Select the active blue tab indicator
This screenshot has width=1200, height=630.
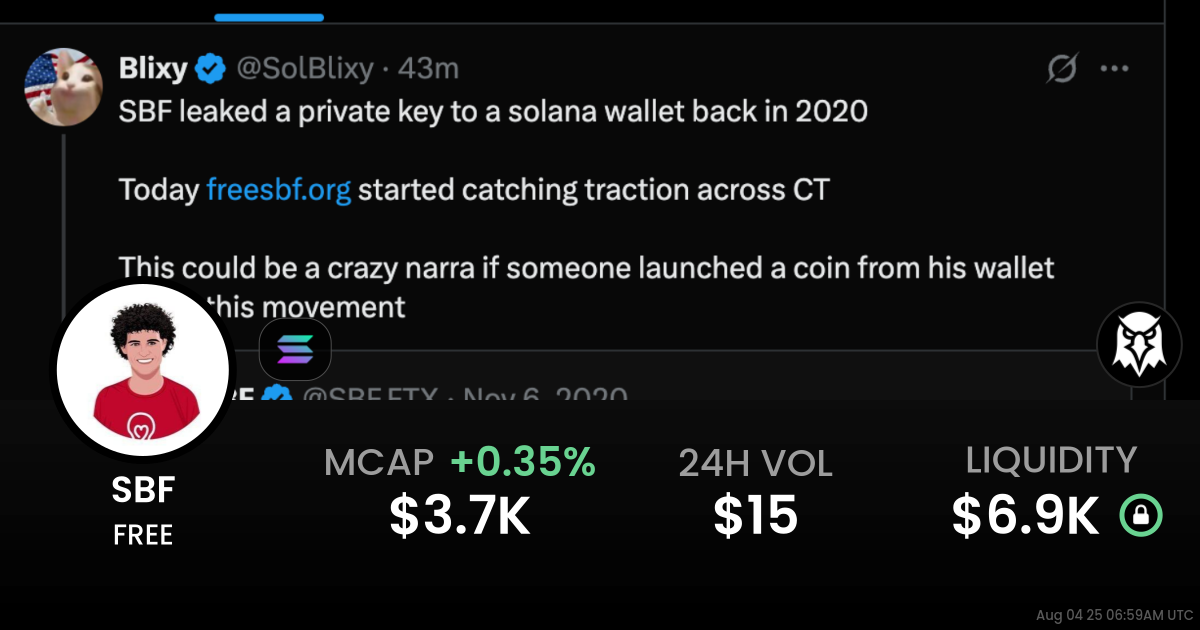point(269,17)
